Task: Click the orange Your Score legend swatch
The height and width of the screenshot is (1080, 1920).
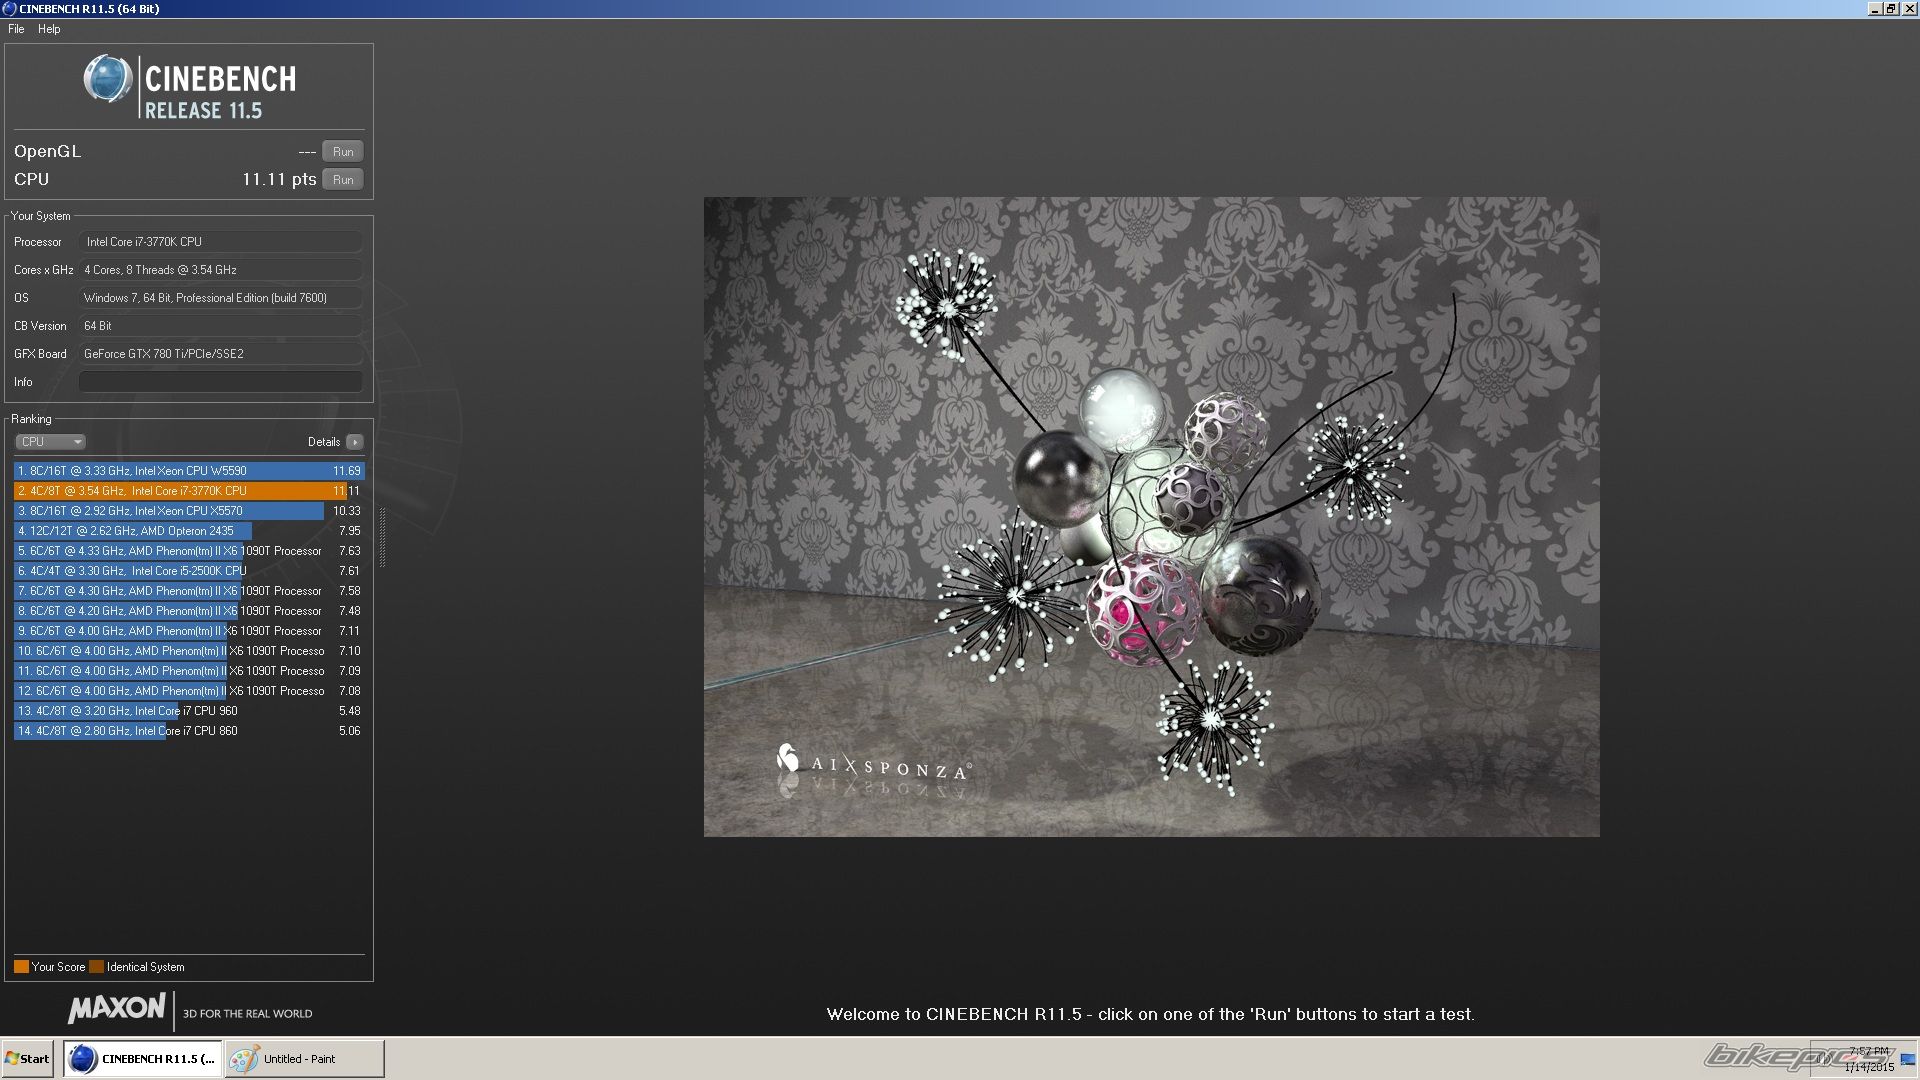Action: tap(21, 967)
